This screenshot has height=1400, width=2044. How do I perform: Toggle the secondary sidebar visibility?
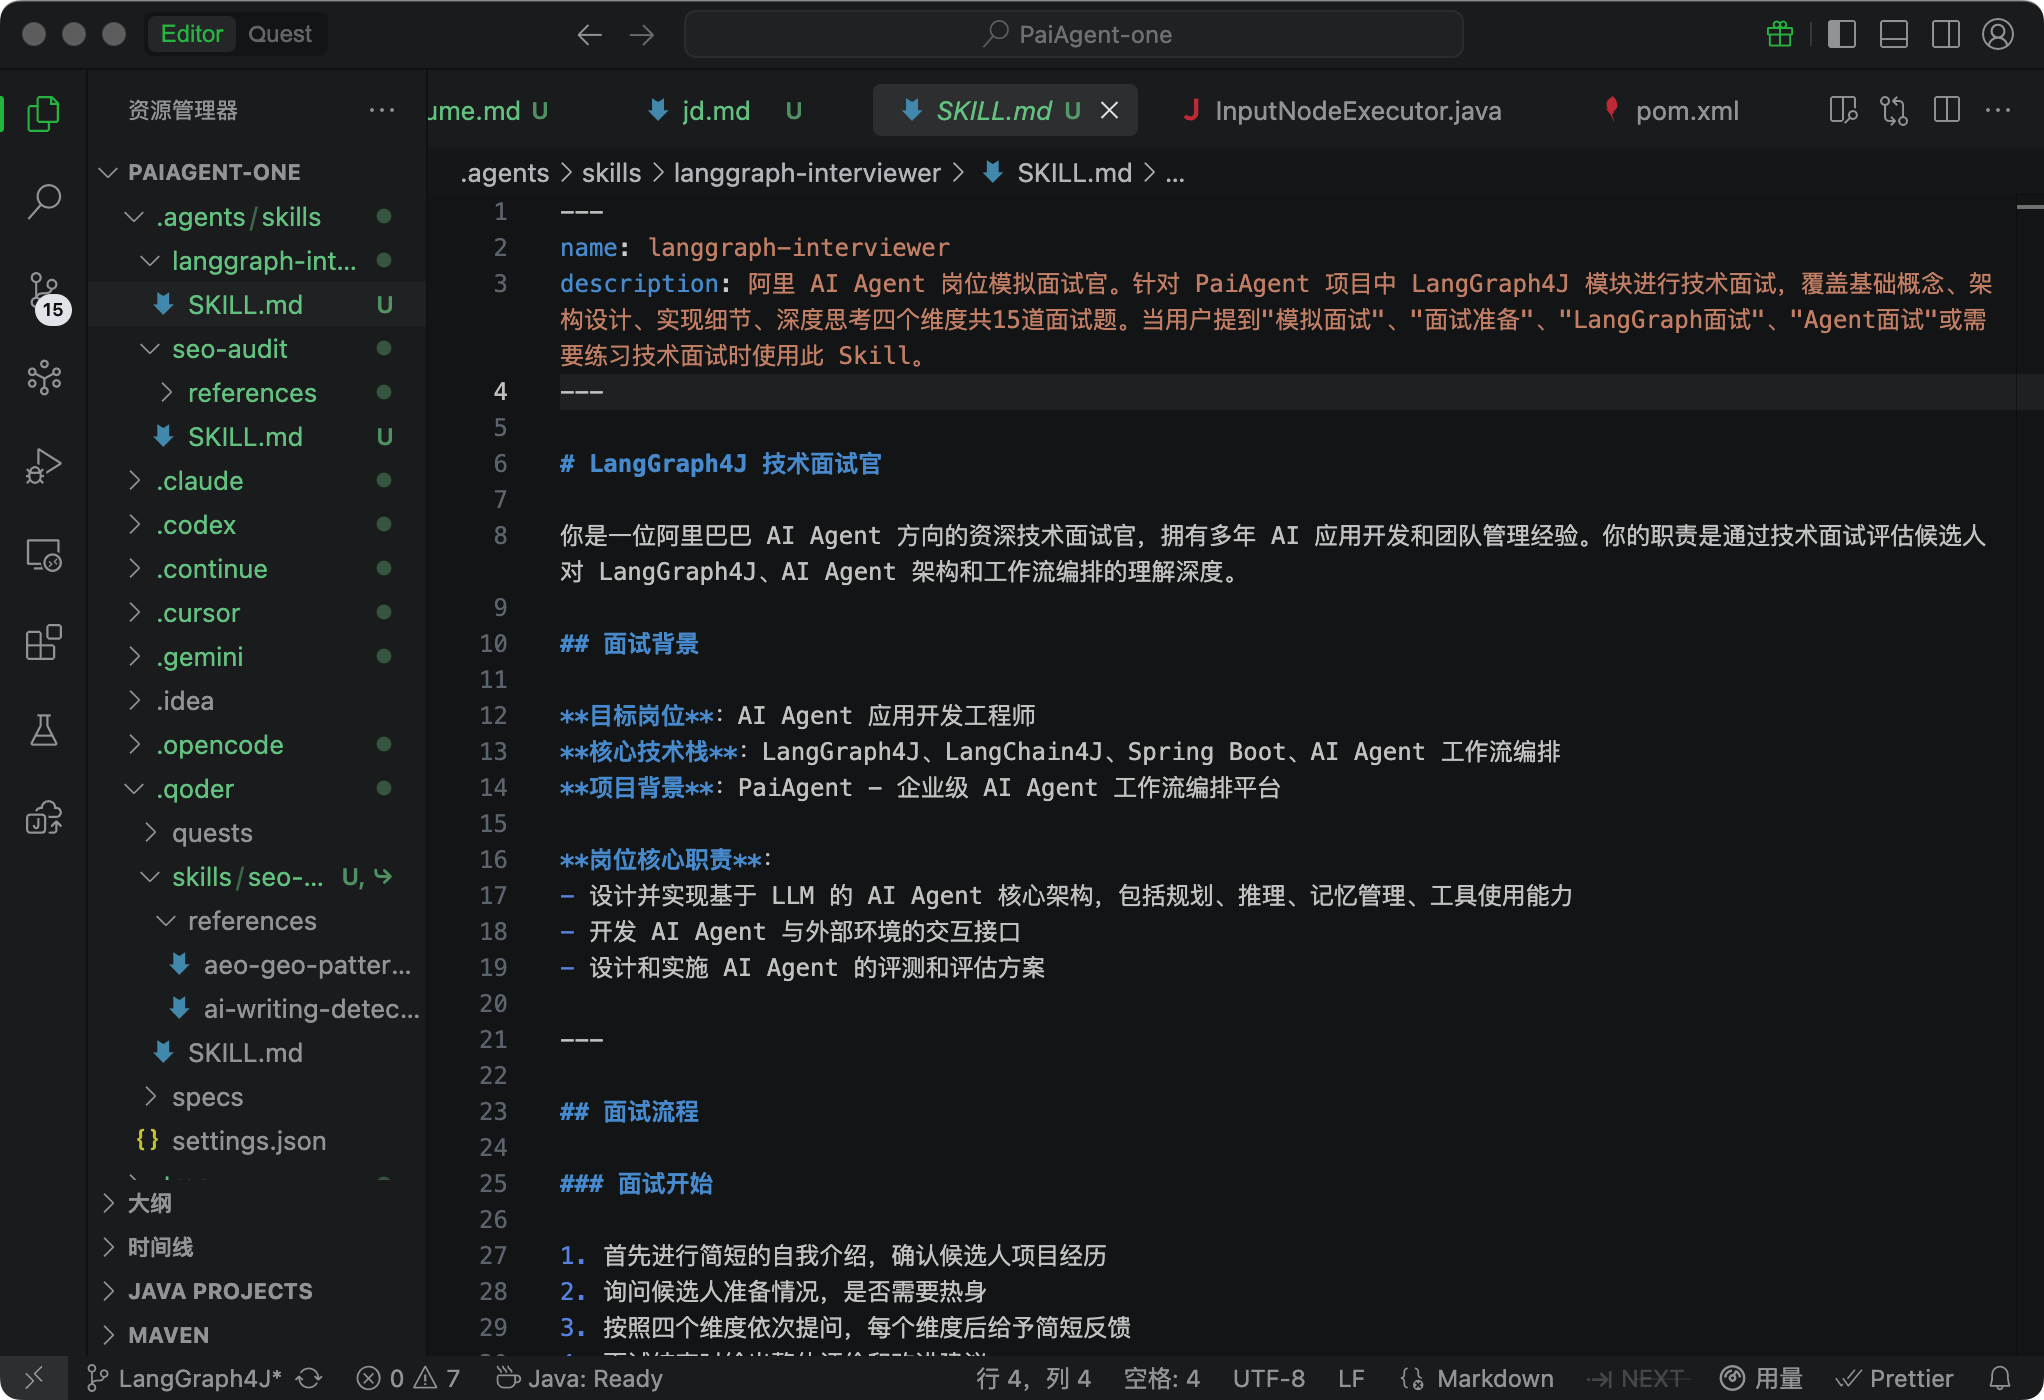tap(1946, 34)
